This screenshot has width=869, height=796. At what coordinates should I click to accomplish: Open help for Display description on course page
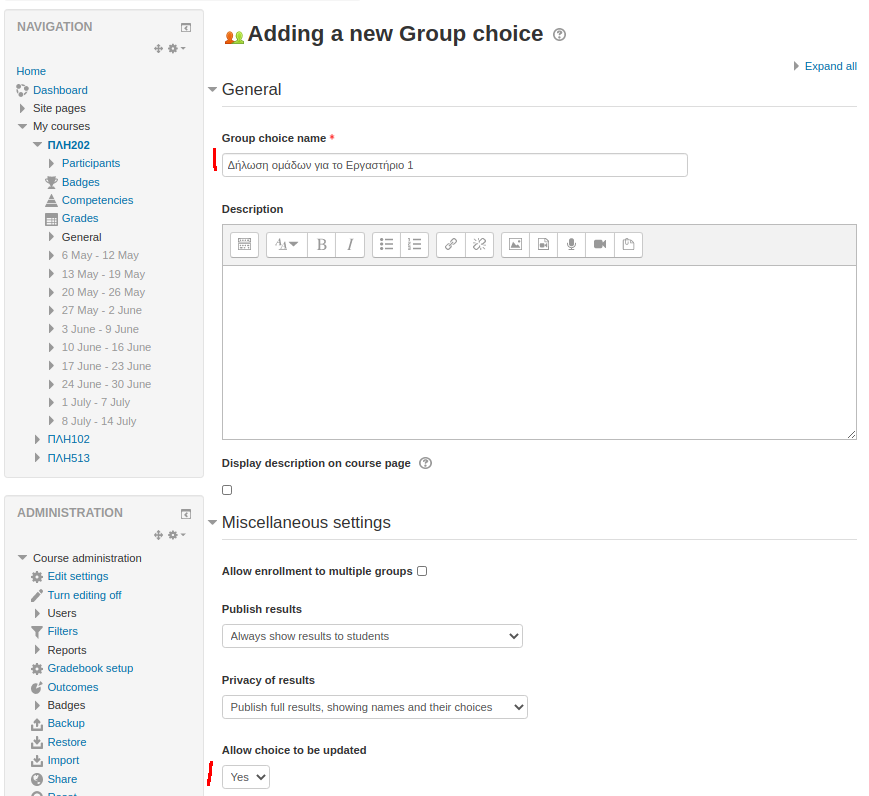point(426,463)
